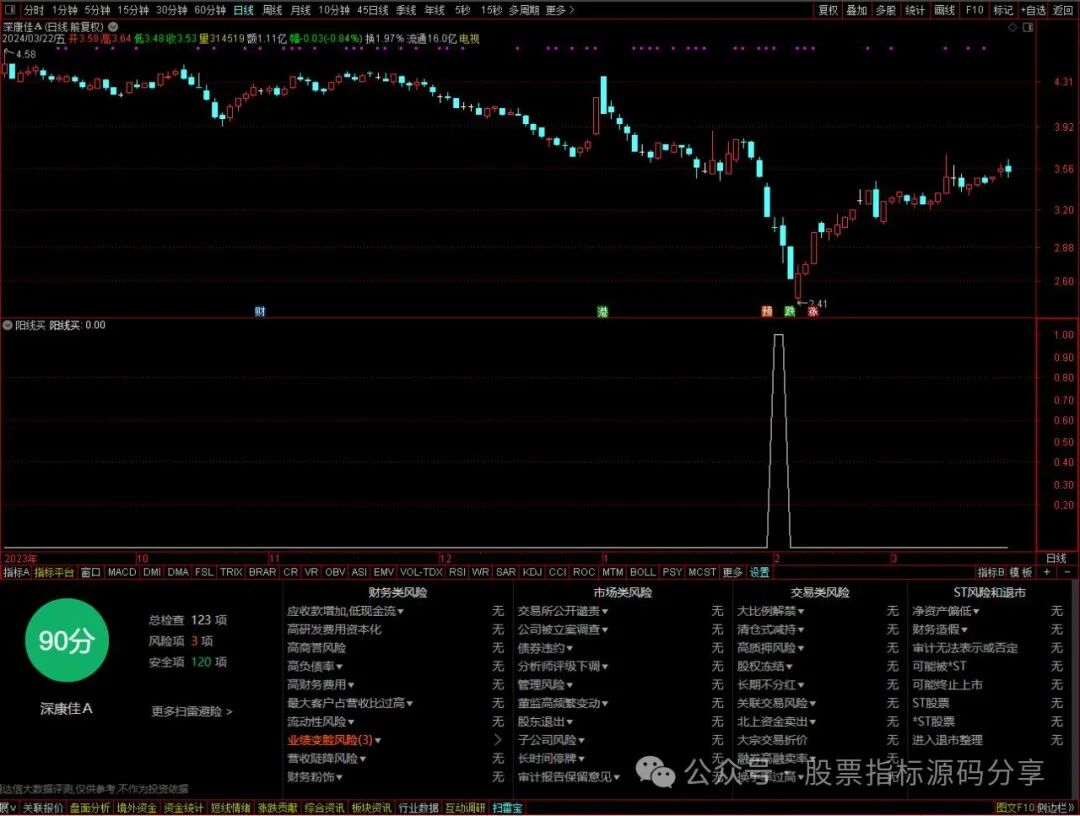
Task: Click the gear icon next to 深康佳A title
Action: [113, 27]
